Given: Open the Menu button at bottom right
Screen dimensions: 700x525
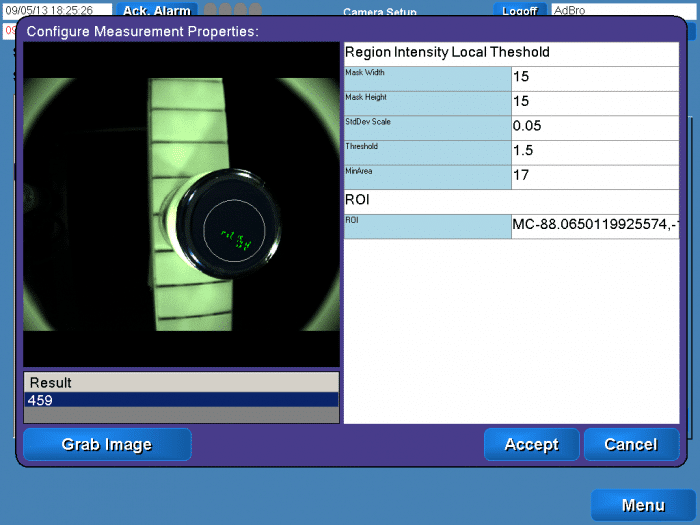Looking at the screenshot, I should (x=642, y=505).
